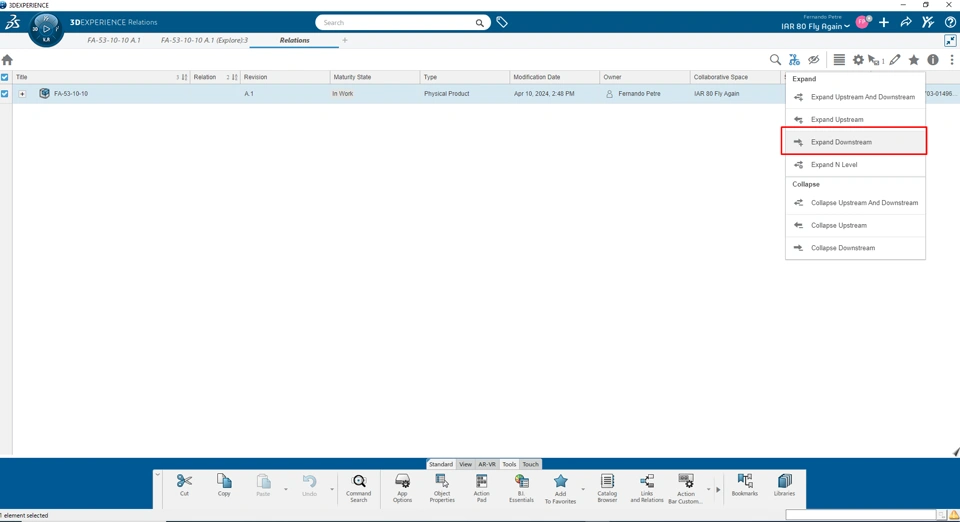Open the 3DEXPERIENCE compass
The height and width of the screenshot is (522, 960).
click(46, 29)
